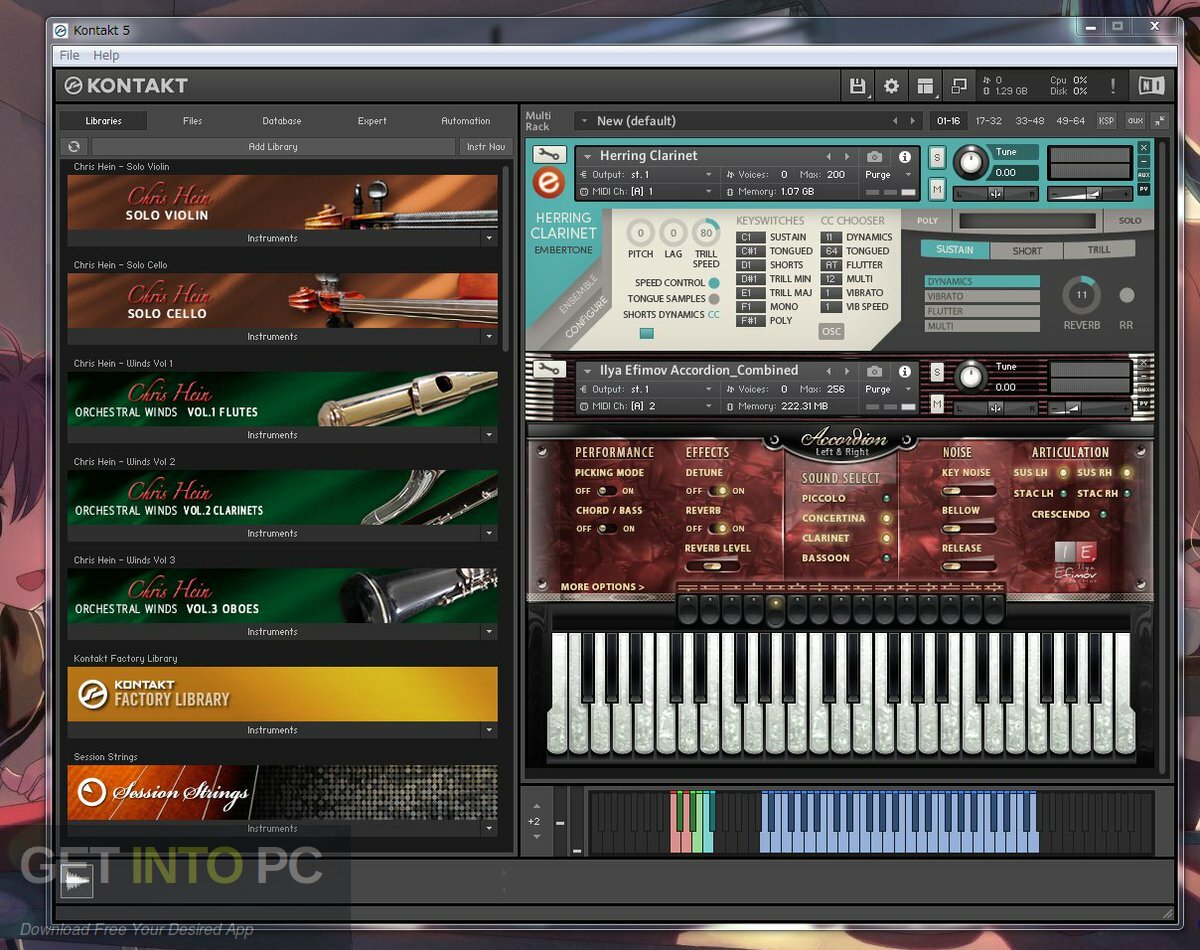This screenshot has height=950, width=1200.
Task: Close Herring Clarinet instrument with X
Action: pos(1144,148)
